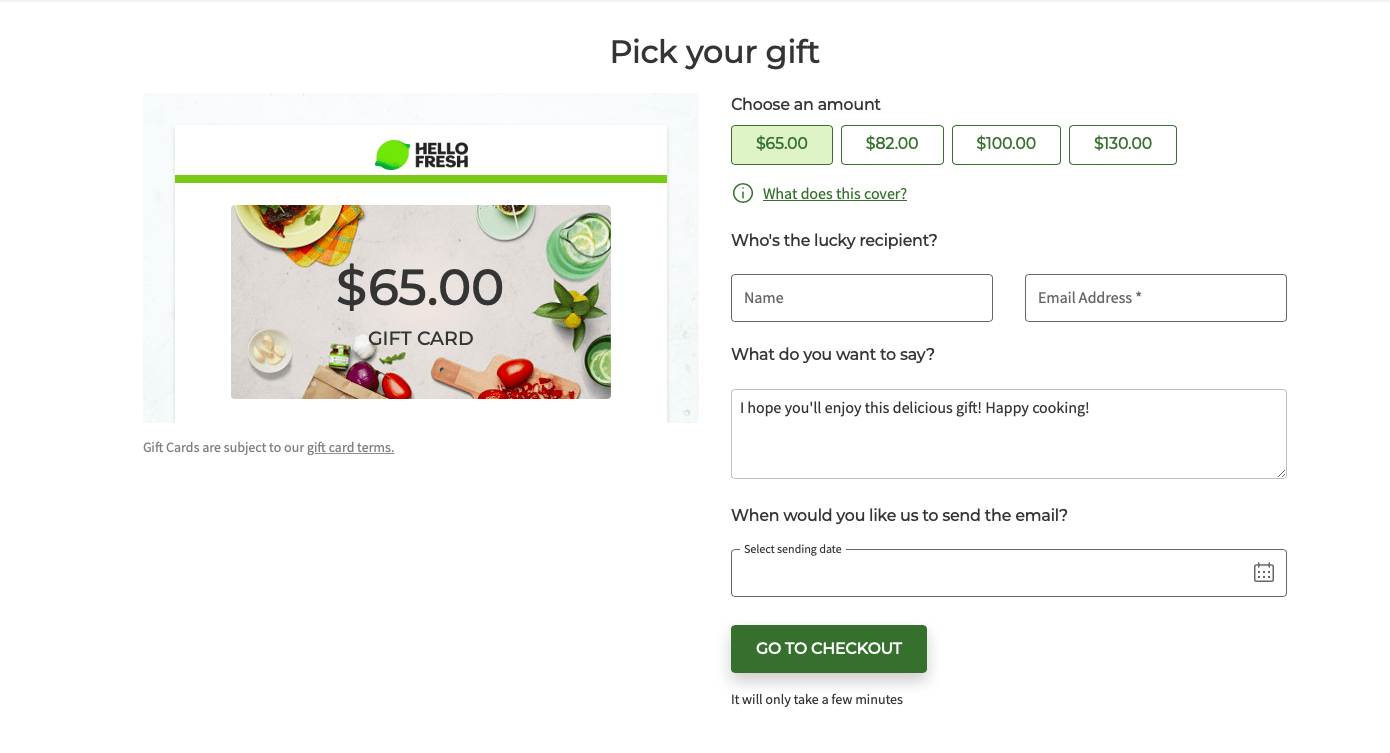
Task: Select the $130.00 amount
Action: pyautogui.click(x=1122, y=144)
